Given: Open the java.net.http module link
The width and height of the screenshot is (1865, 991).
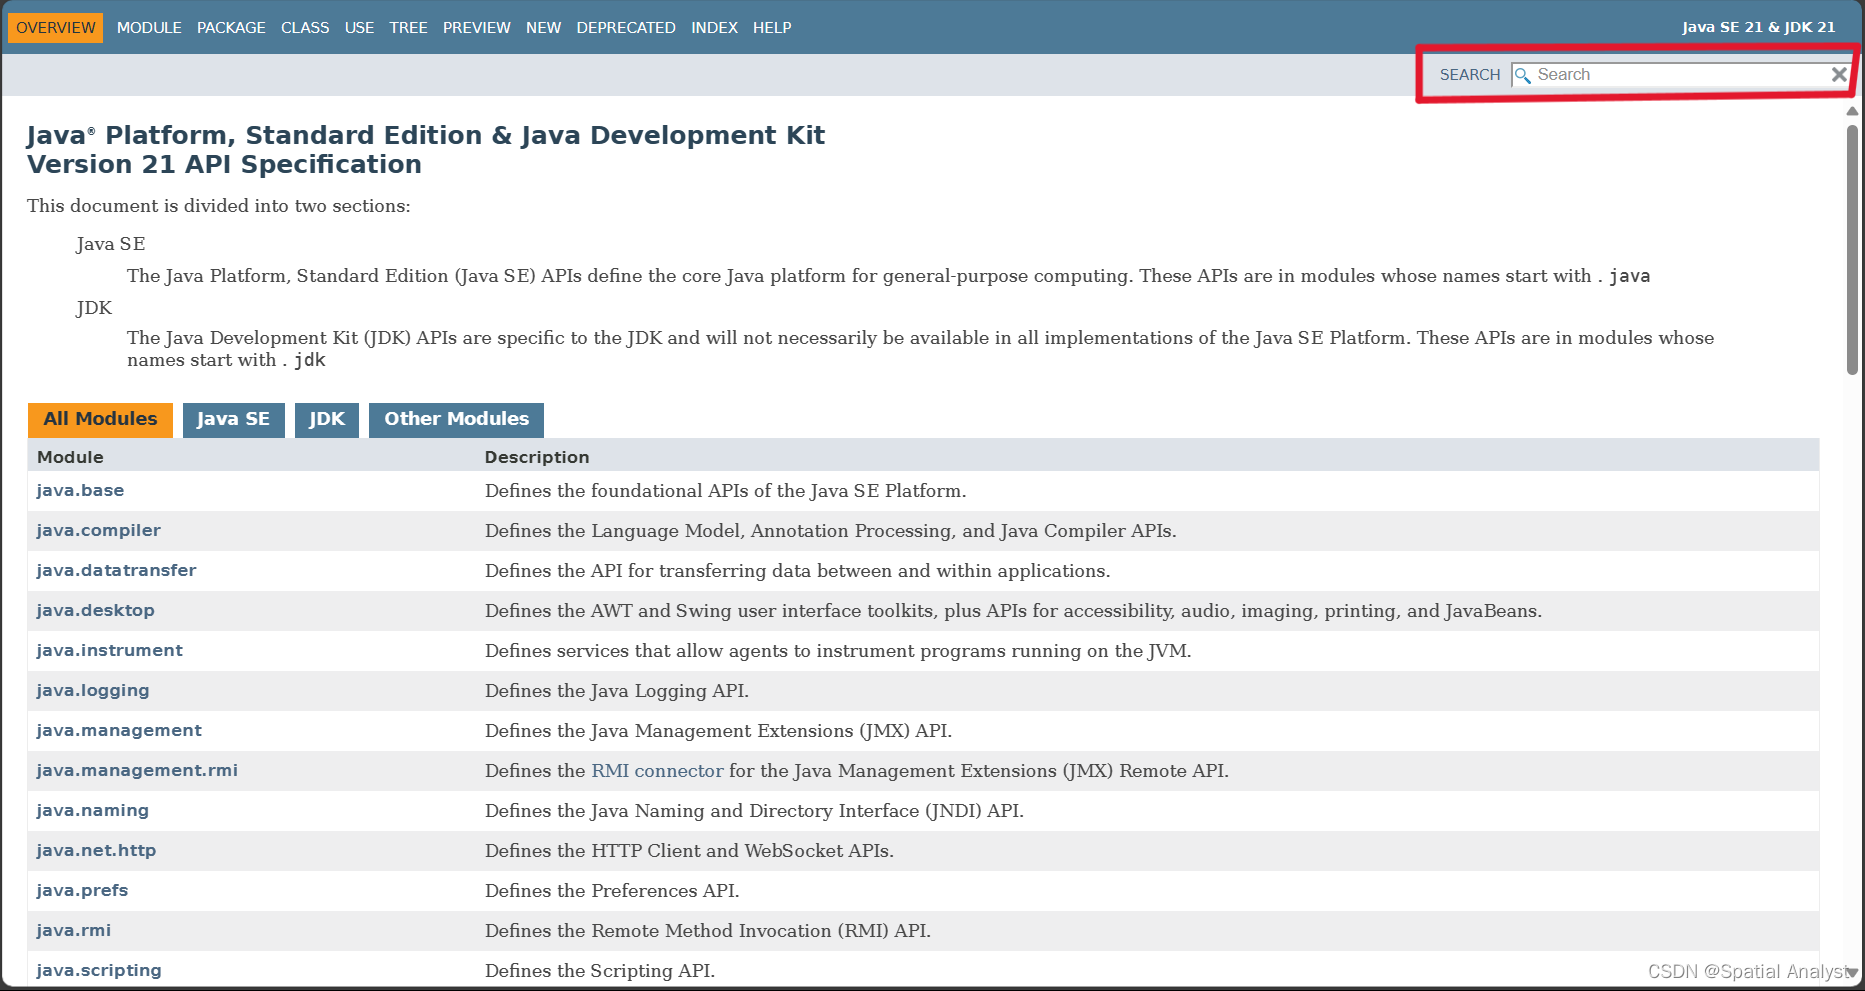Looking at the screenshot, I should coord(96,850).
